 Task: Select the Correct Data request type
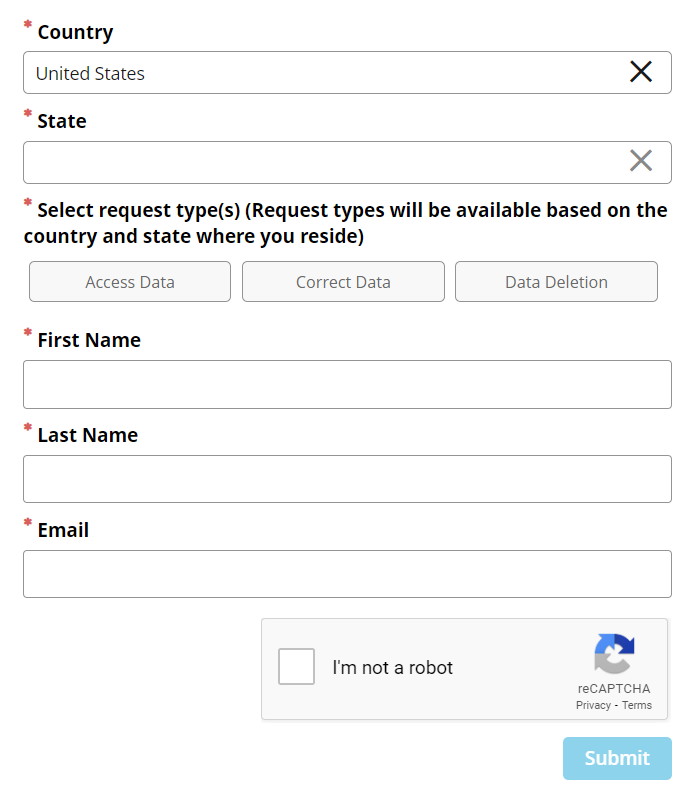click(x=343, y=282)
